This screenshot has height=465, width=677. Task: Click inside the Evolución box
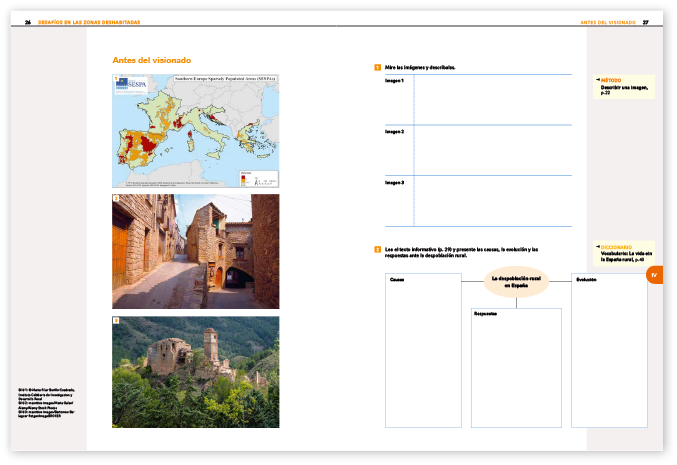pos(609,350)
